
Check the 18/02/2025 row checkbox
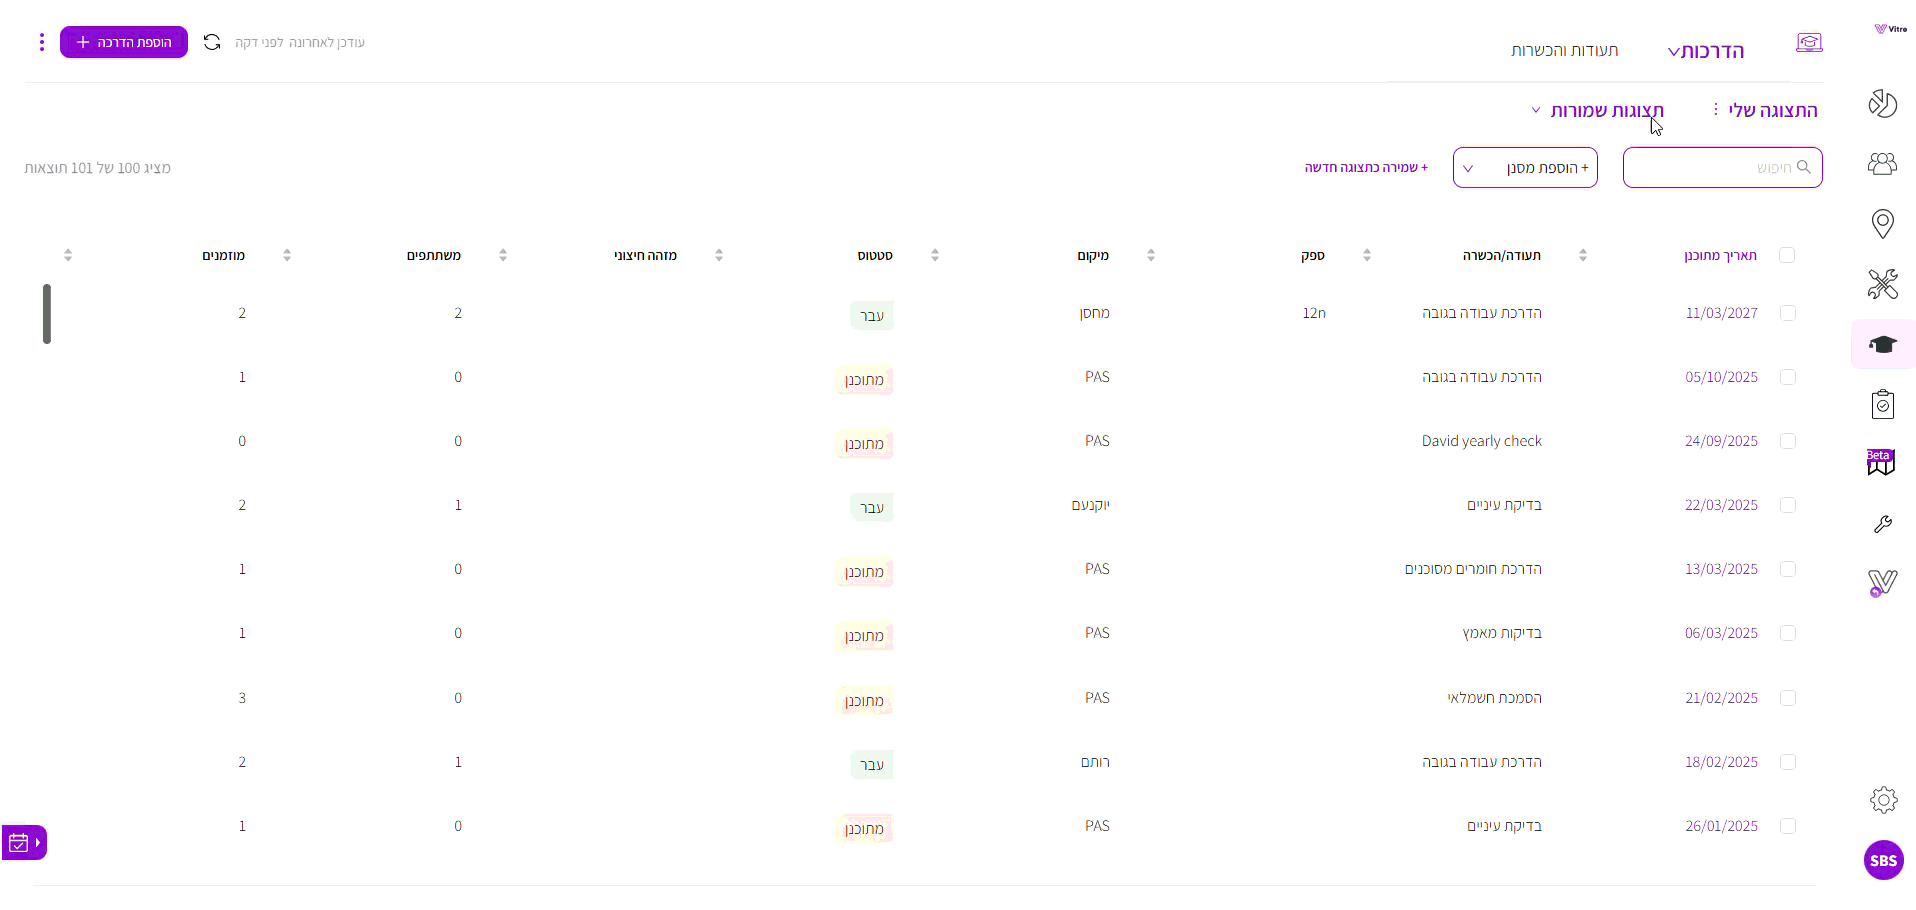tap(1788, 762)
